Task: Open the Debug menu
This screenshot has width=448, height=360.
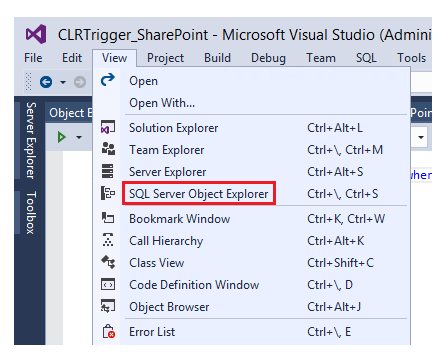Action: (268, 58)
